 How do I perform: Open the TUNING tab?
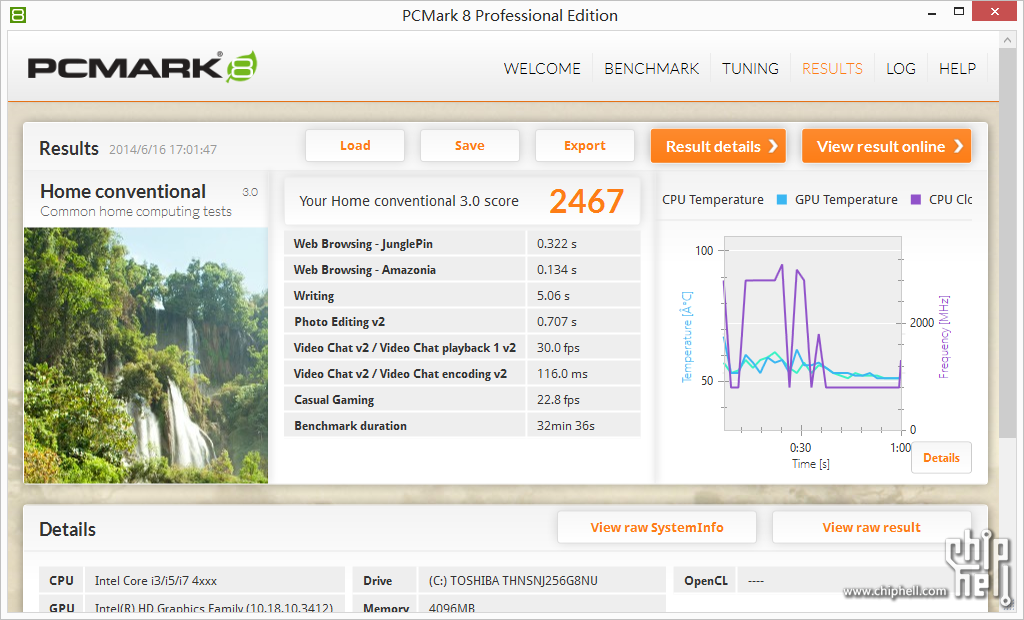pyautogui.click(x=750, y=69)
